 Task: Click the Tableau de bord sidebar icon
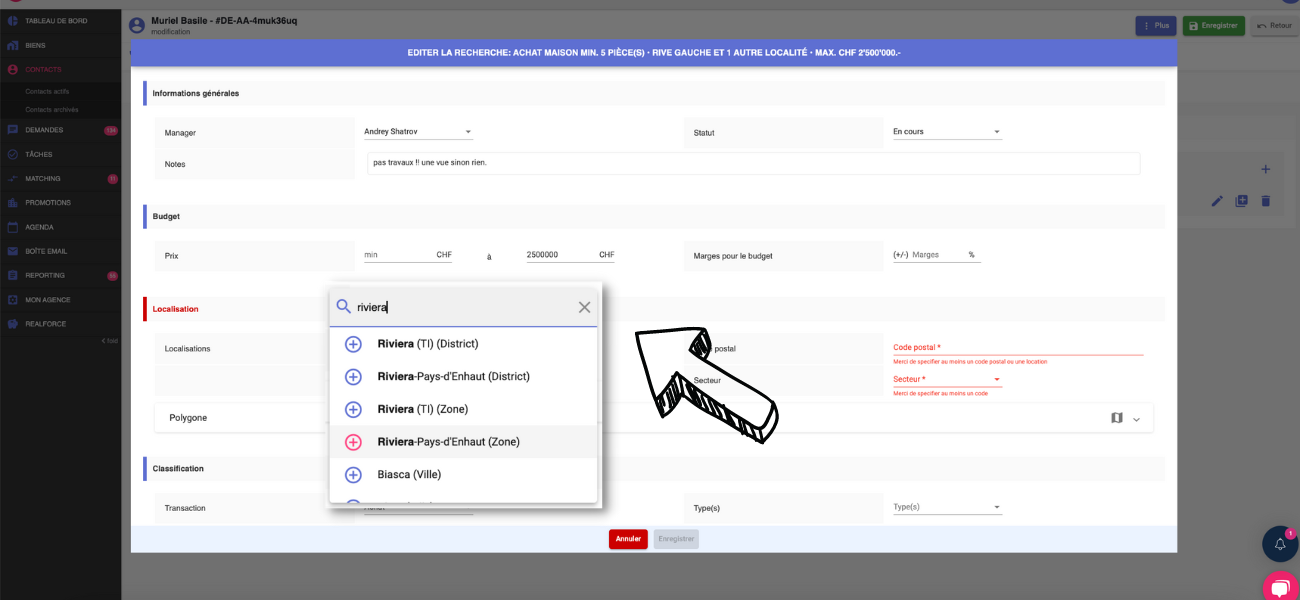13,21
